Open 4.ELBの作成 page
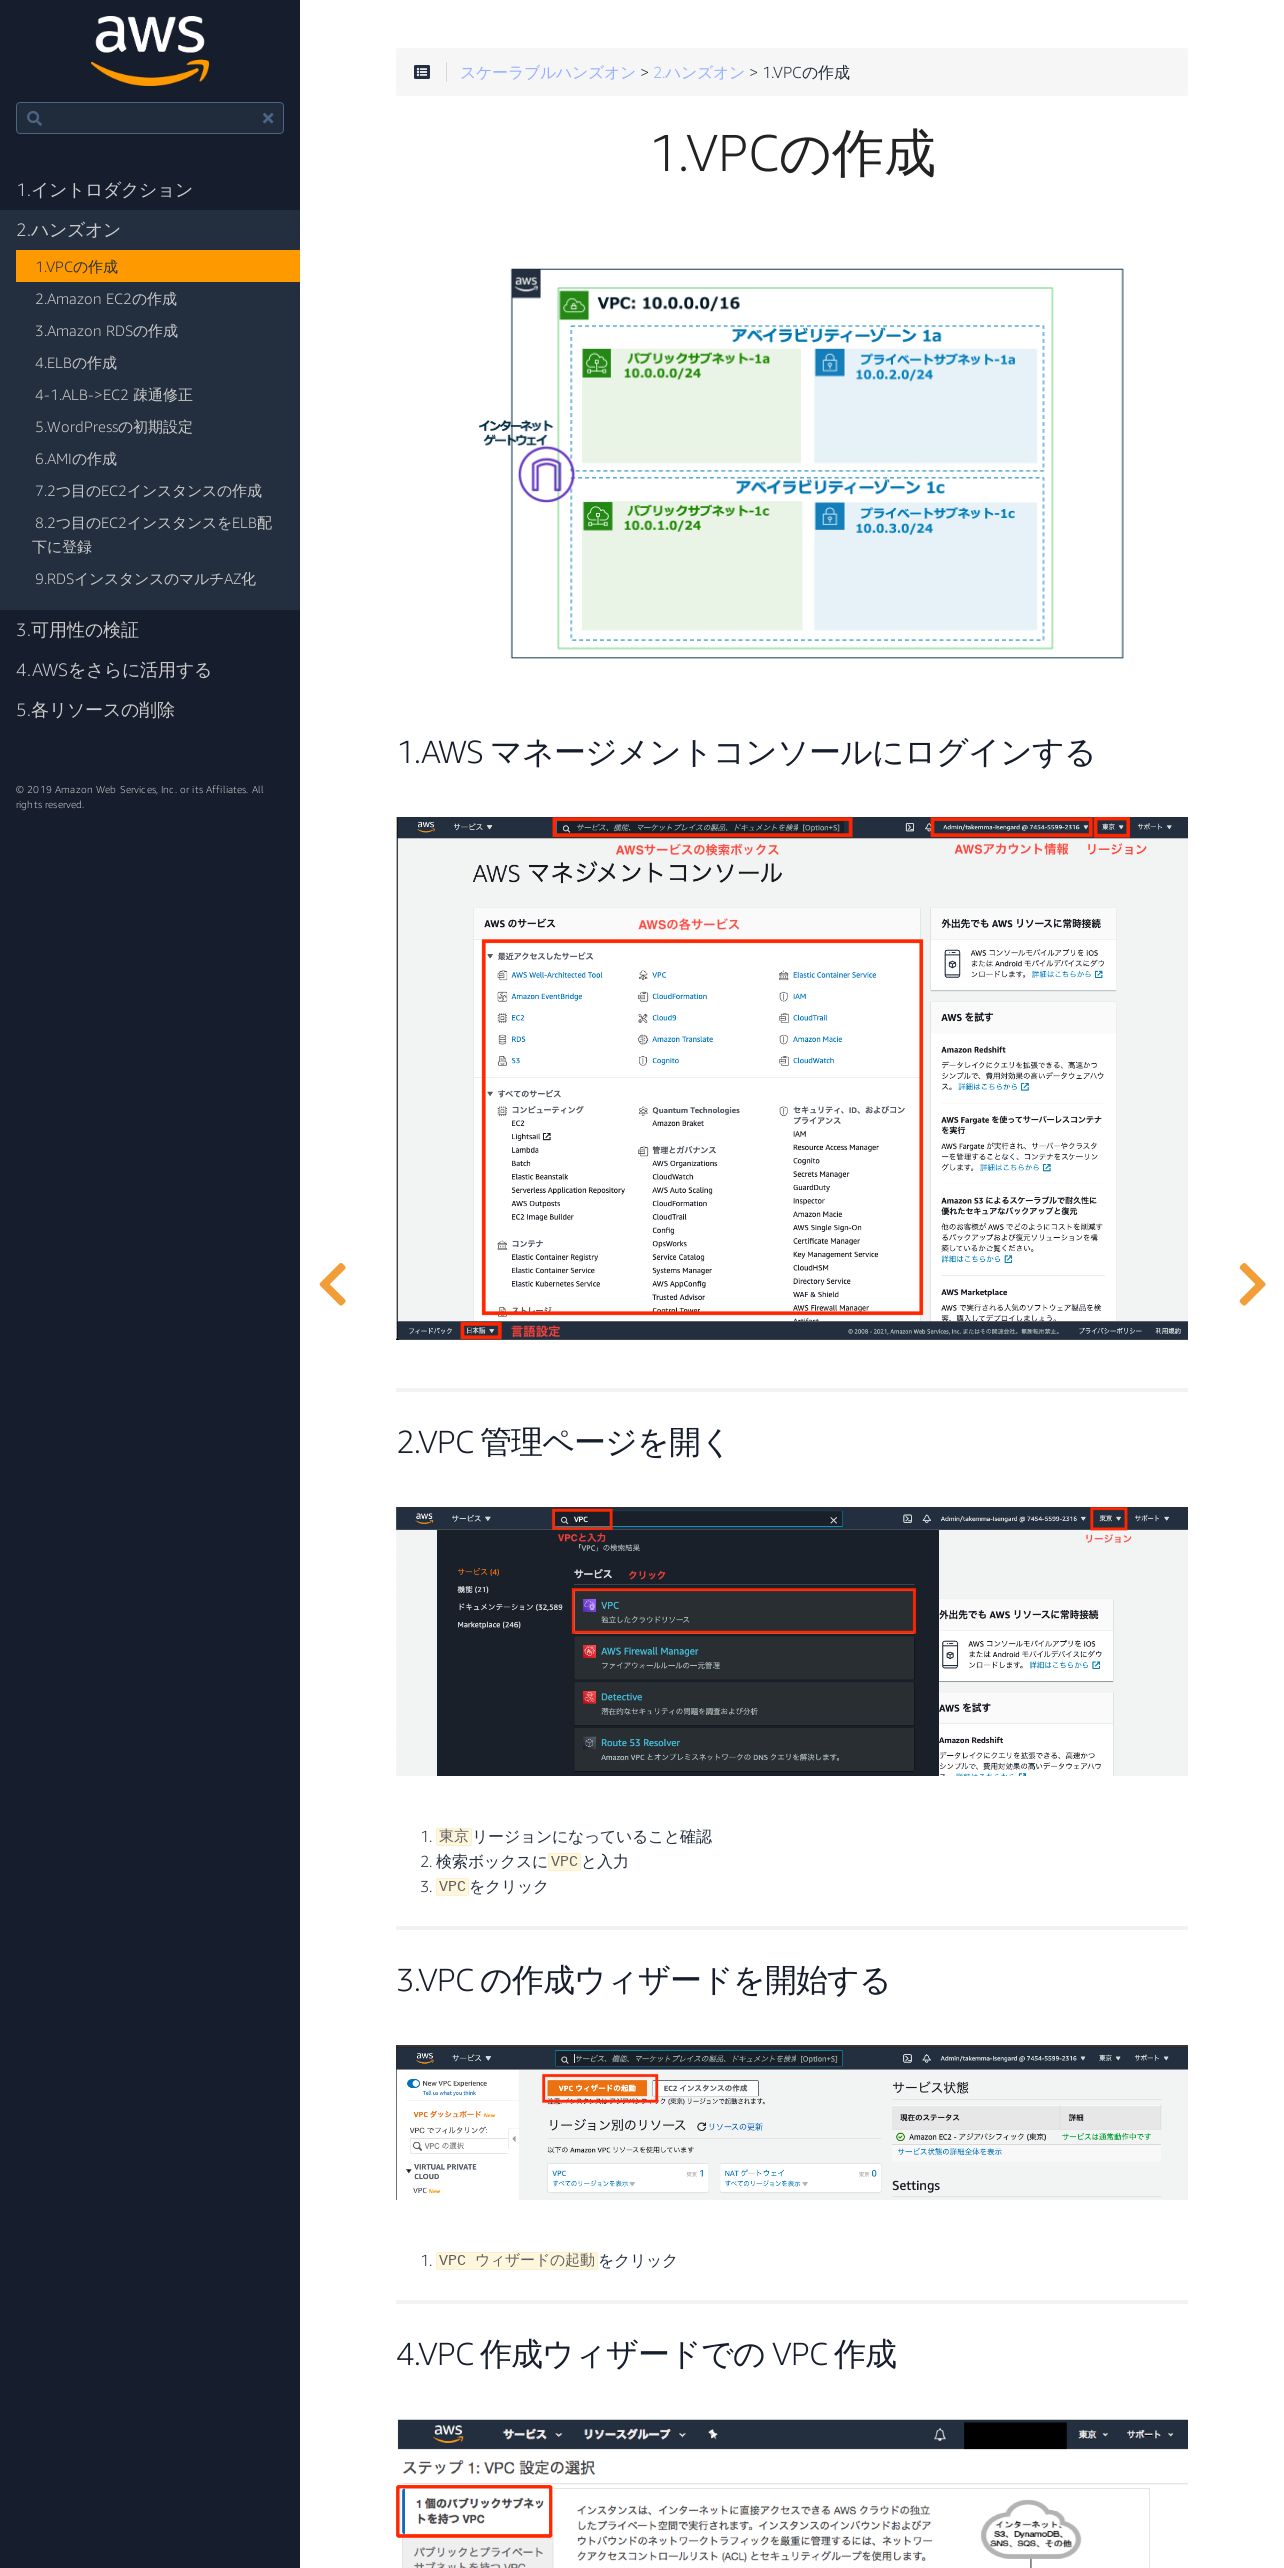Viewport: 1284px width, 2568px height. click(x=76, y=363)
